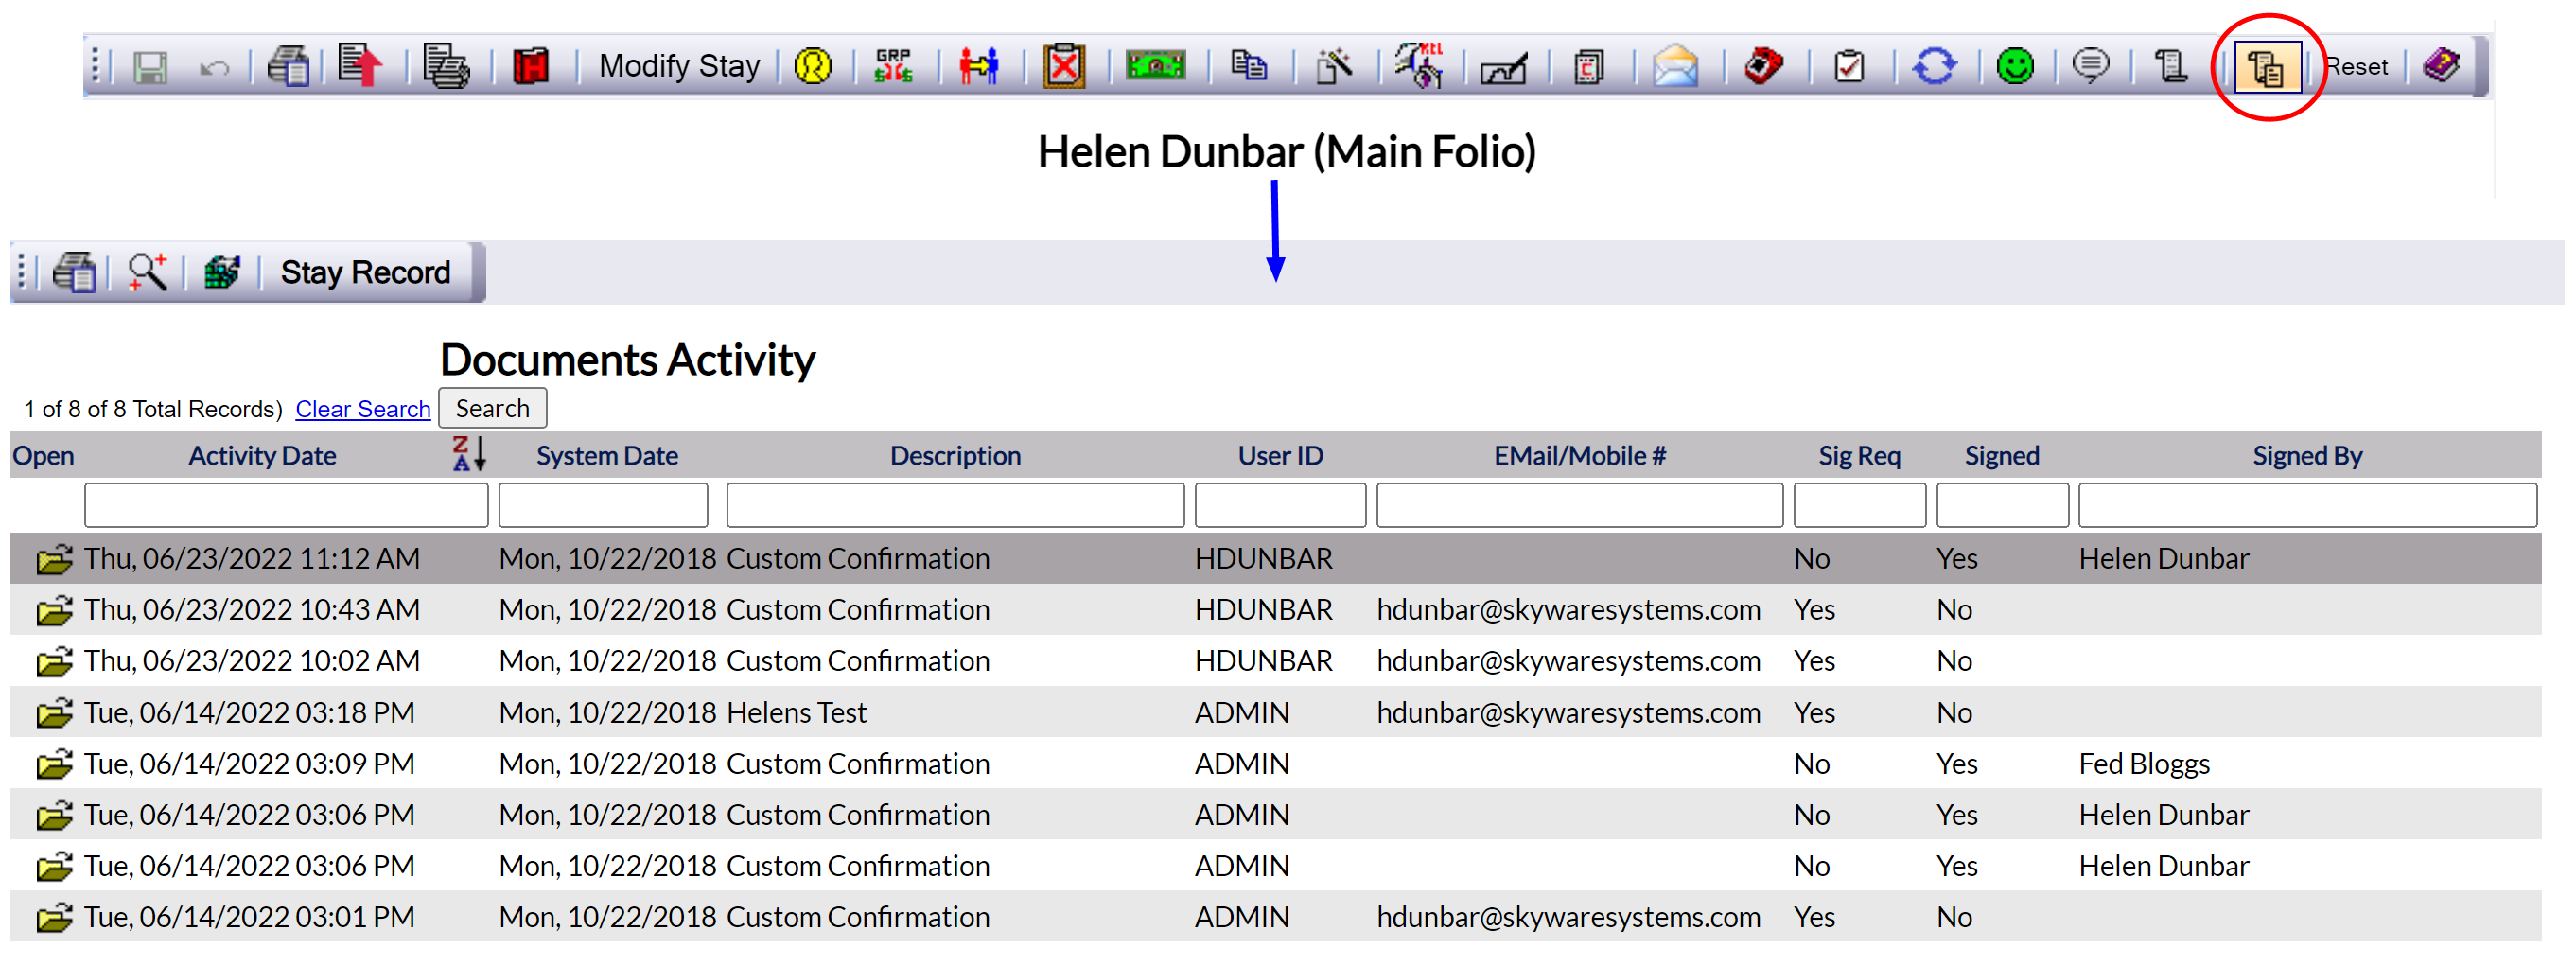The image size is (2576, 966).
Task: Open the document dated 06/14/2022 03:01 PM
Action: [55, 917]
